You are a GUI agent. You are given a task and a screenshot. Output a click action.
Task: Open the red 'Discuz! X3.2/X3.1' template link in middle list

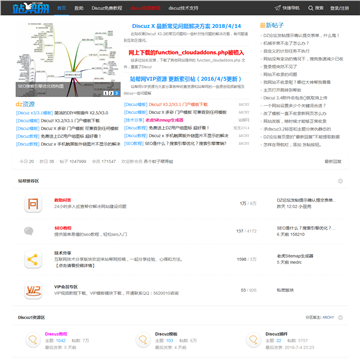pos(178,104)
